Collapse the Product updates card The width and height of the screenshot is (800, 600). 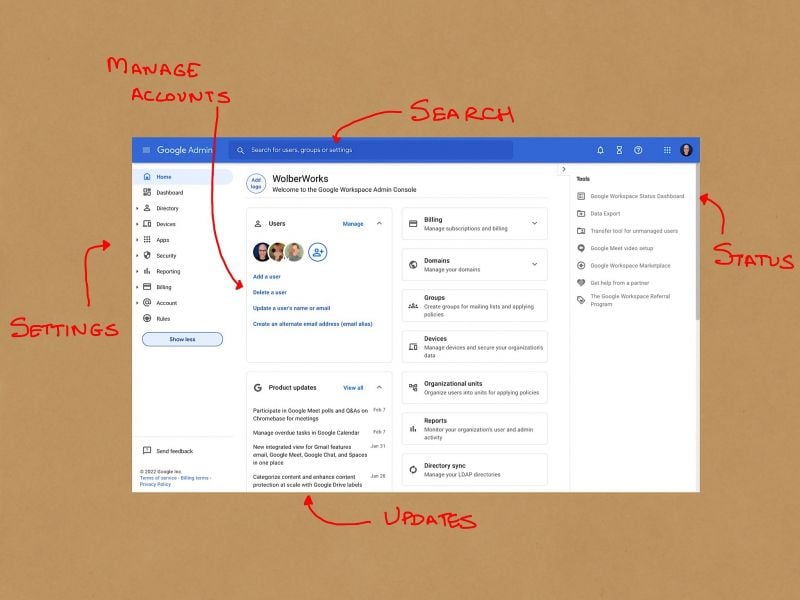click(379, 388)
